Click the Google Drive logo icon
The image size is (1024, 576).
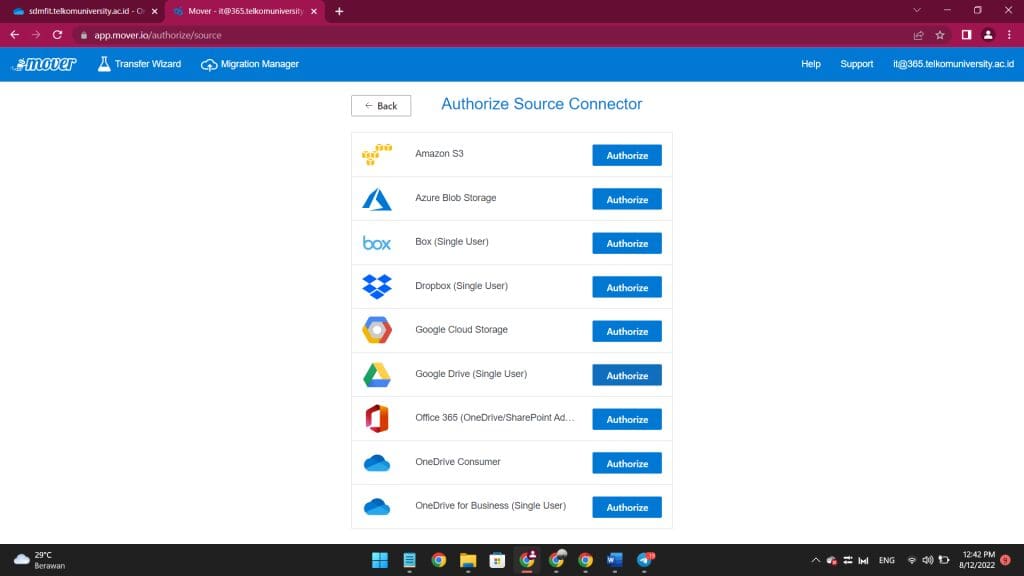(x=377, y=375)
